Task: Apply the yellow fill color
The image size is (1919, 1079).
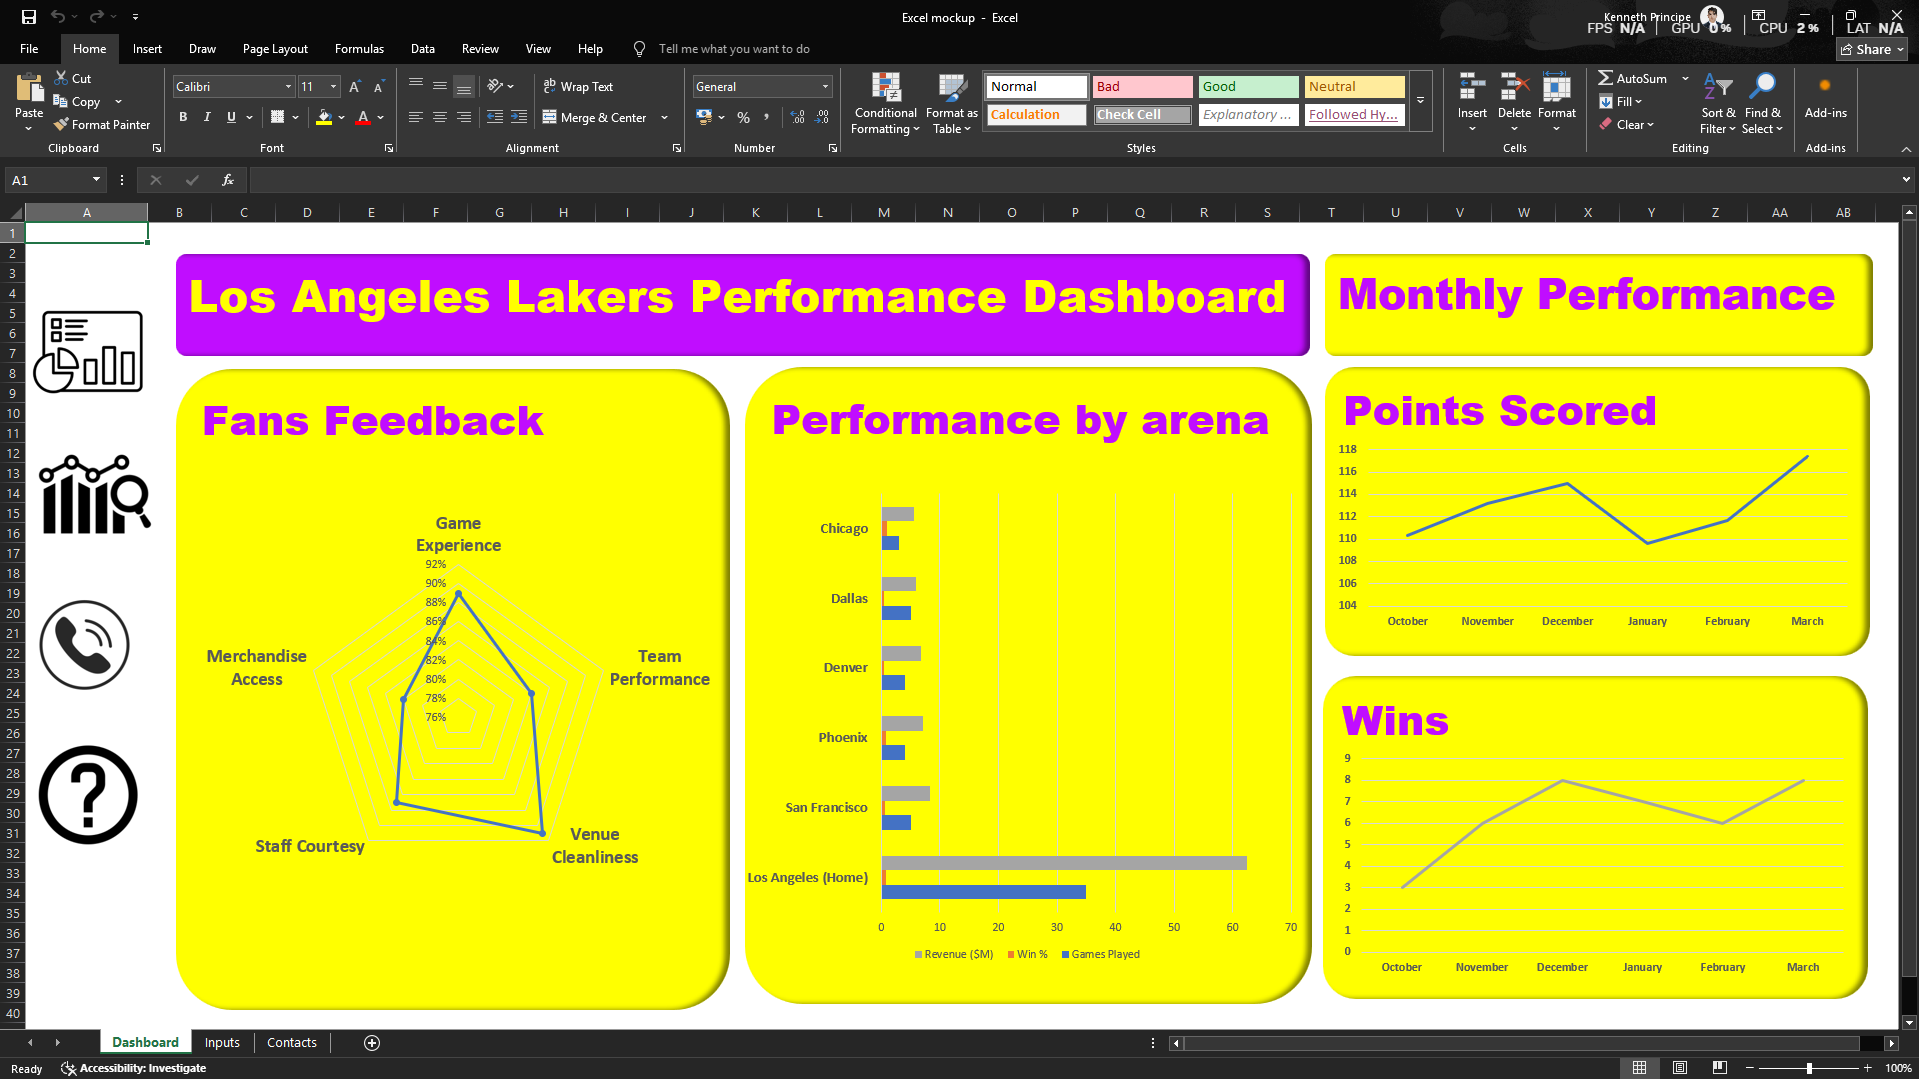Action: (324, 117)
